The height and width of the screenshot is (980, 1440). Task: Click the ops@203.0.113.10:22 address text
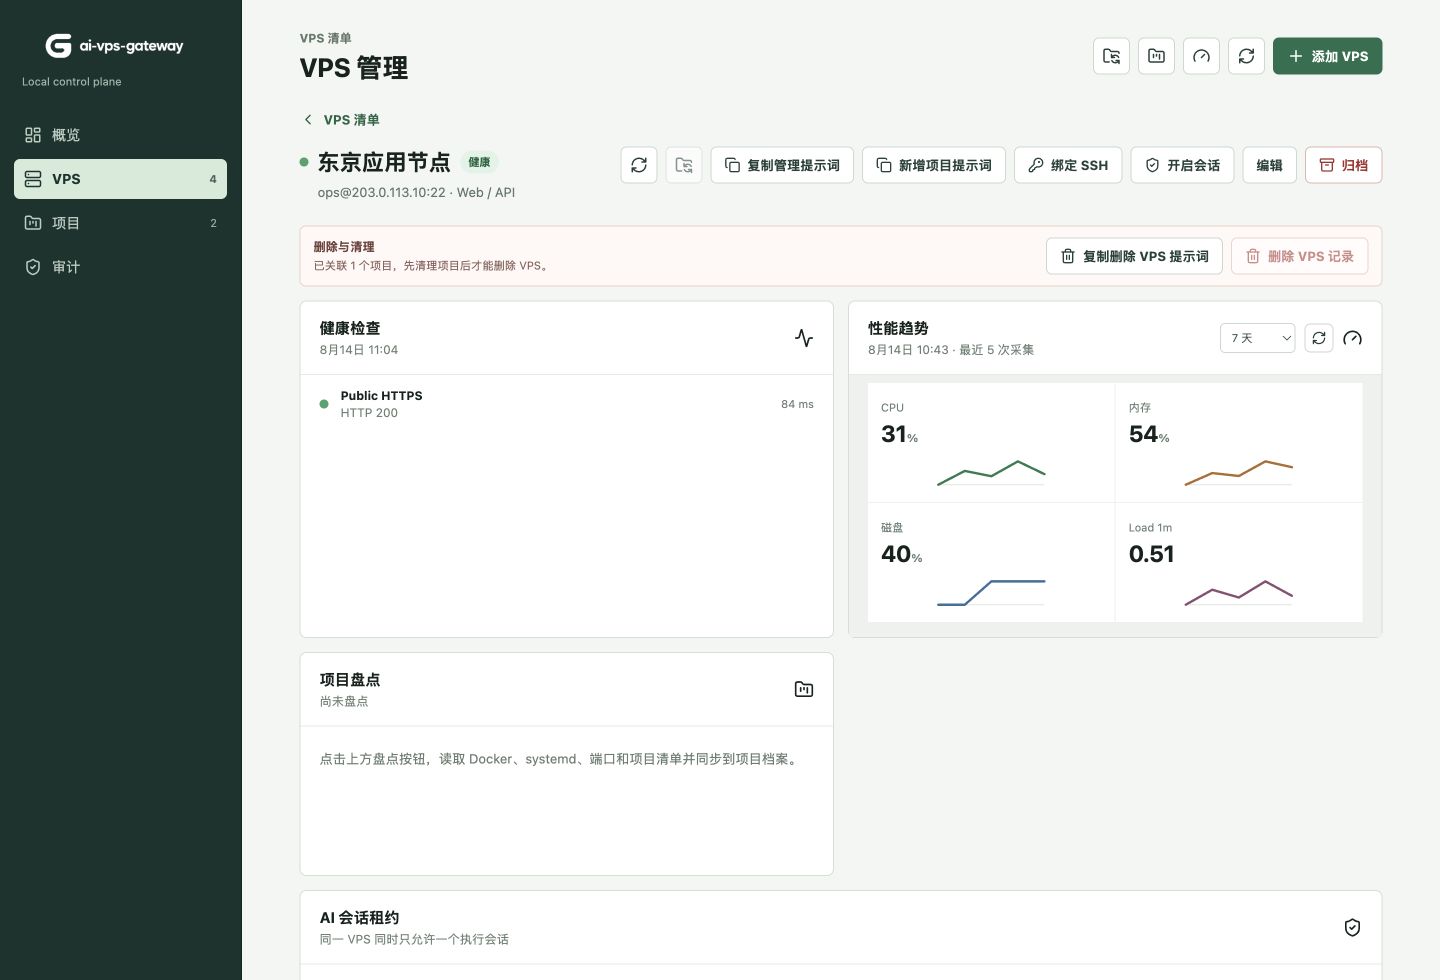[381, 192]
